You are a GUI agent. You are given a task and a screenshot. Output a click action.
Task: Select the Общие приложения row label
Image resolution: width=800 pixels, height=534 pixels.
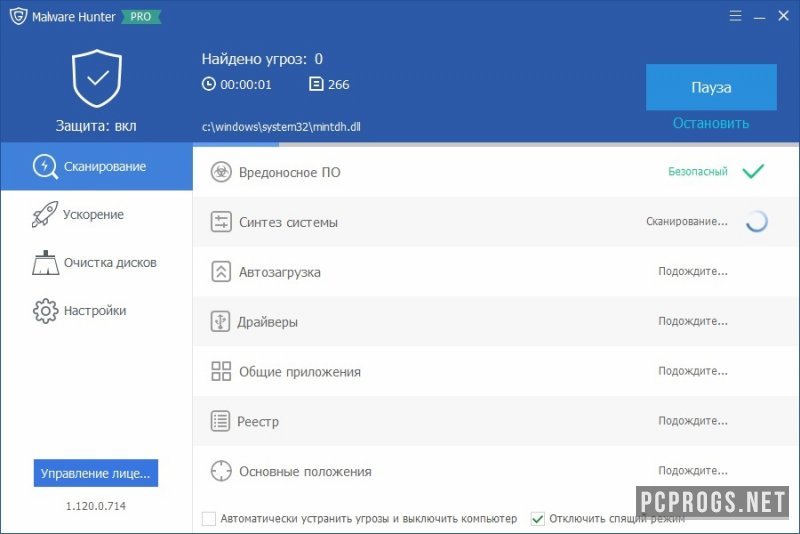click(x=300, y=372)
